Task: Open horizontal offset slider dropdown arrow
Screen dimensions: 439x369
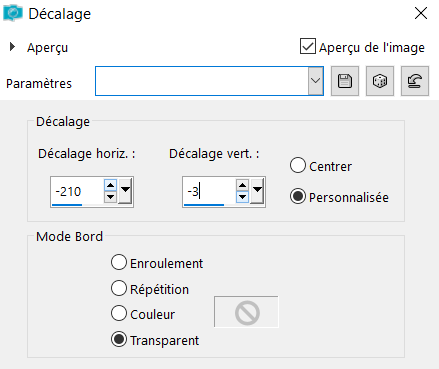Action: 125,191
